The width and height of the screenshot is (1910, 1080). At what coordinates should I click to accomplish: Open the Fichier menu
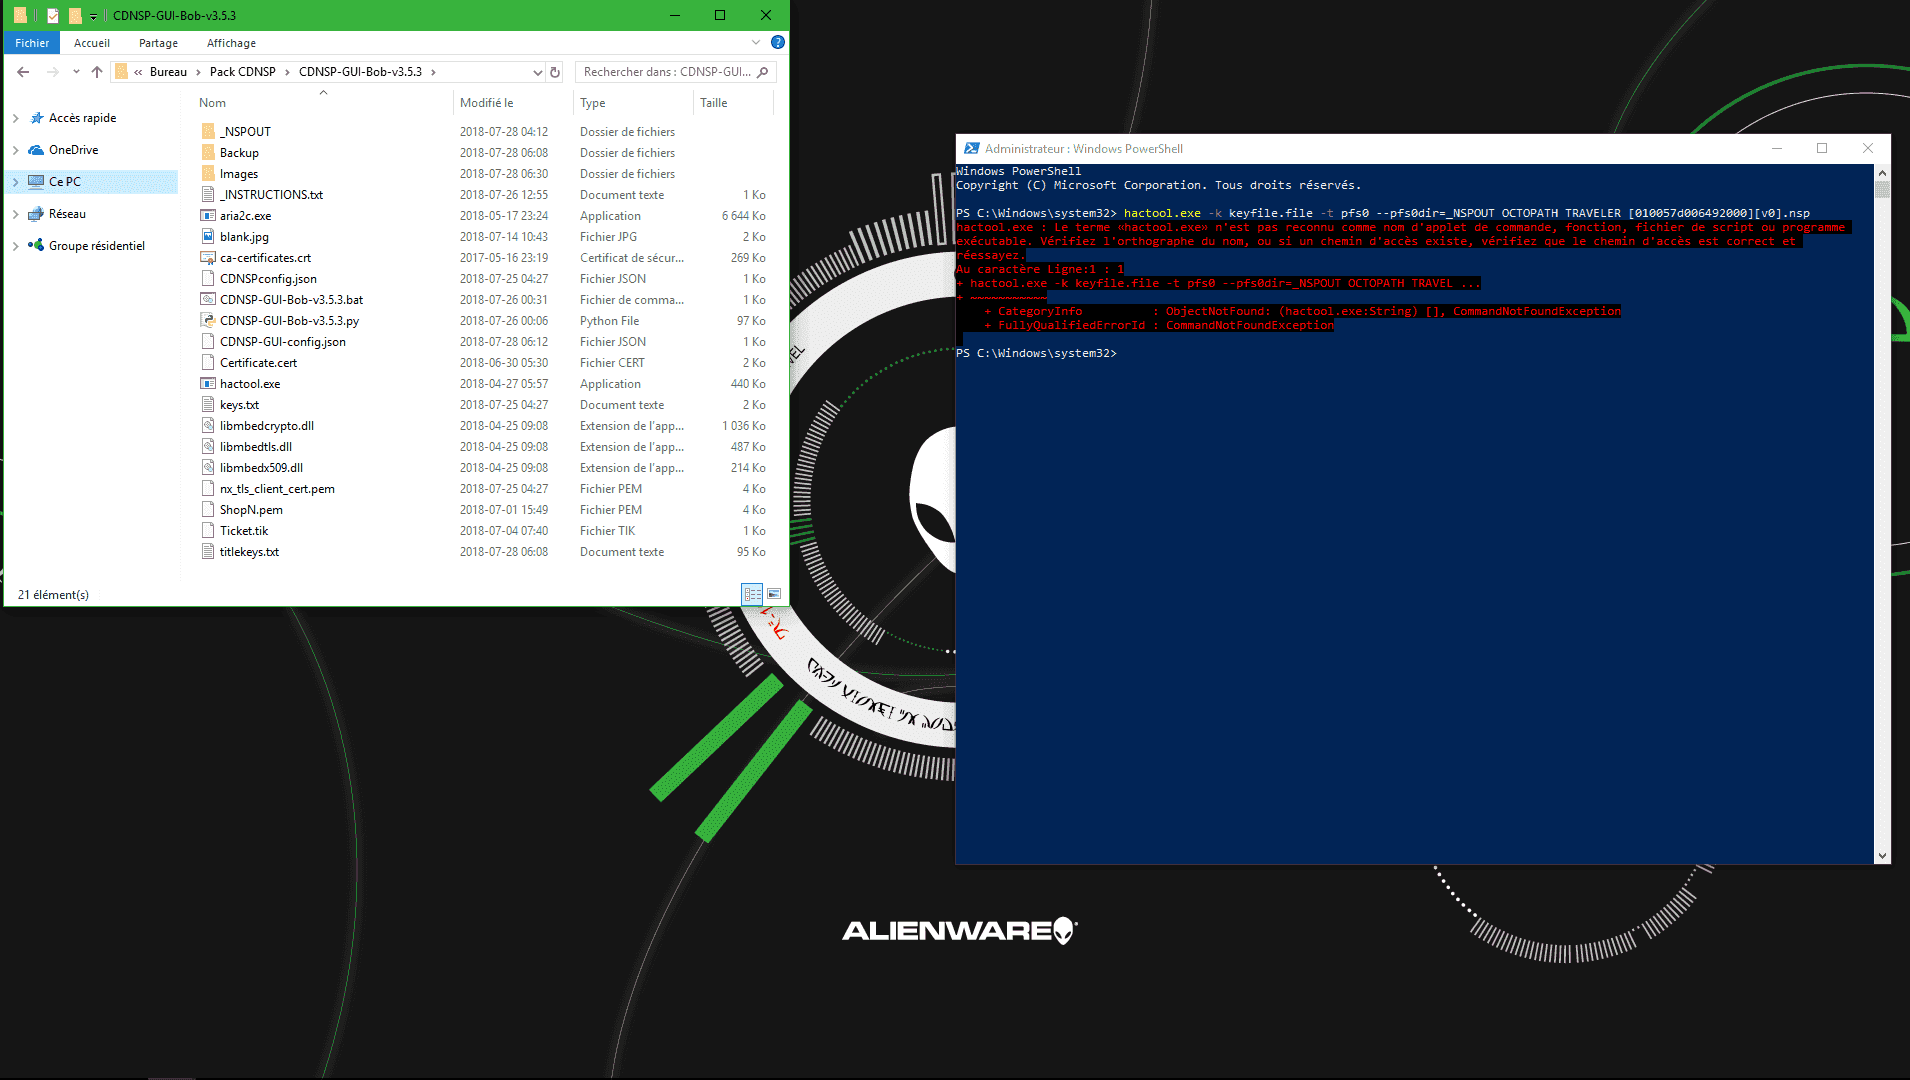pyautogui.click(x=32, y=43)
